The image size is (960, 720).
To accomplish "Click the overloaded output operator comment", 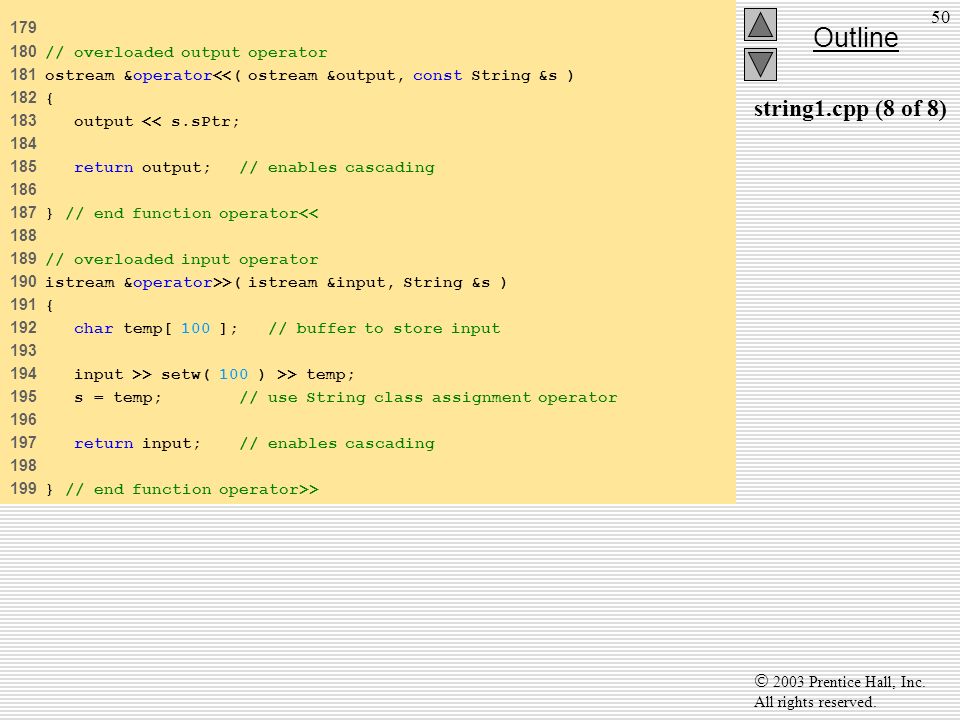I will (x=186, y=53).
